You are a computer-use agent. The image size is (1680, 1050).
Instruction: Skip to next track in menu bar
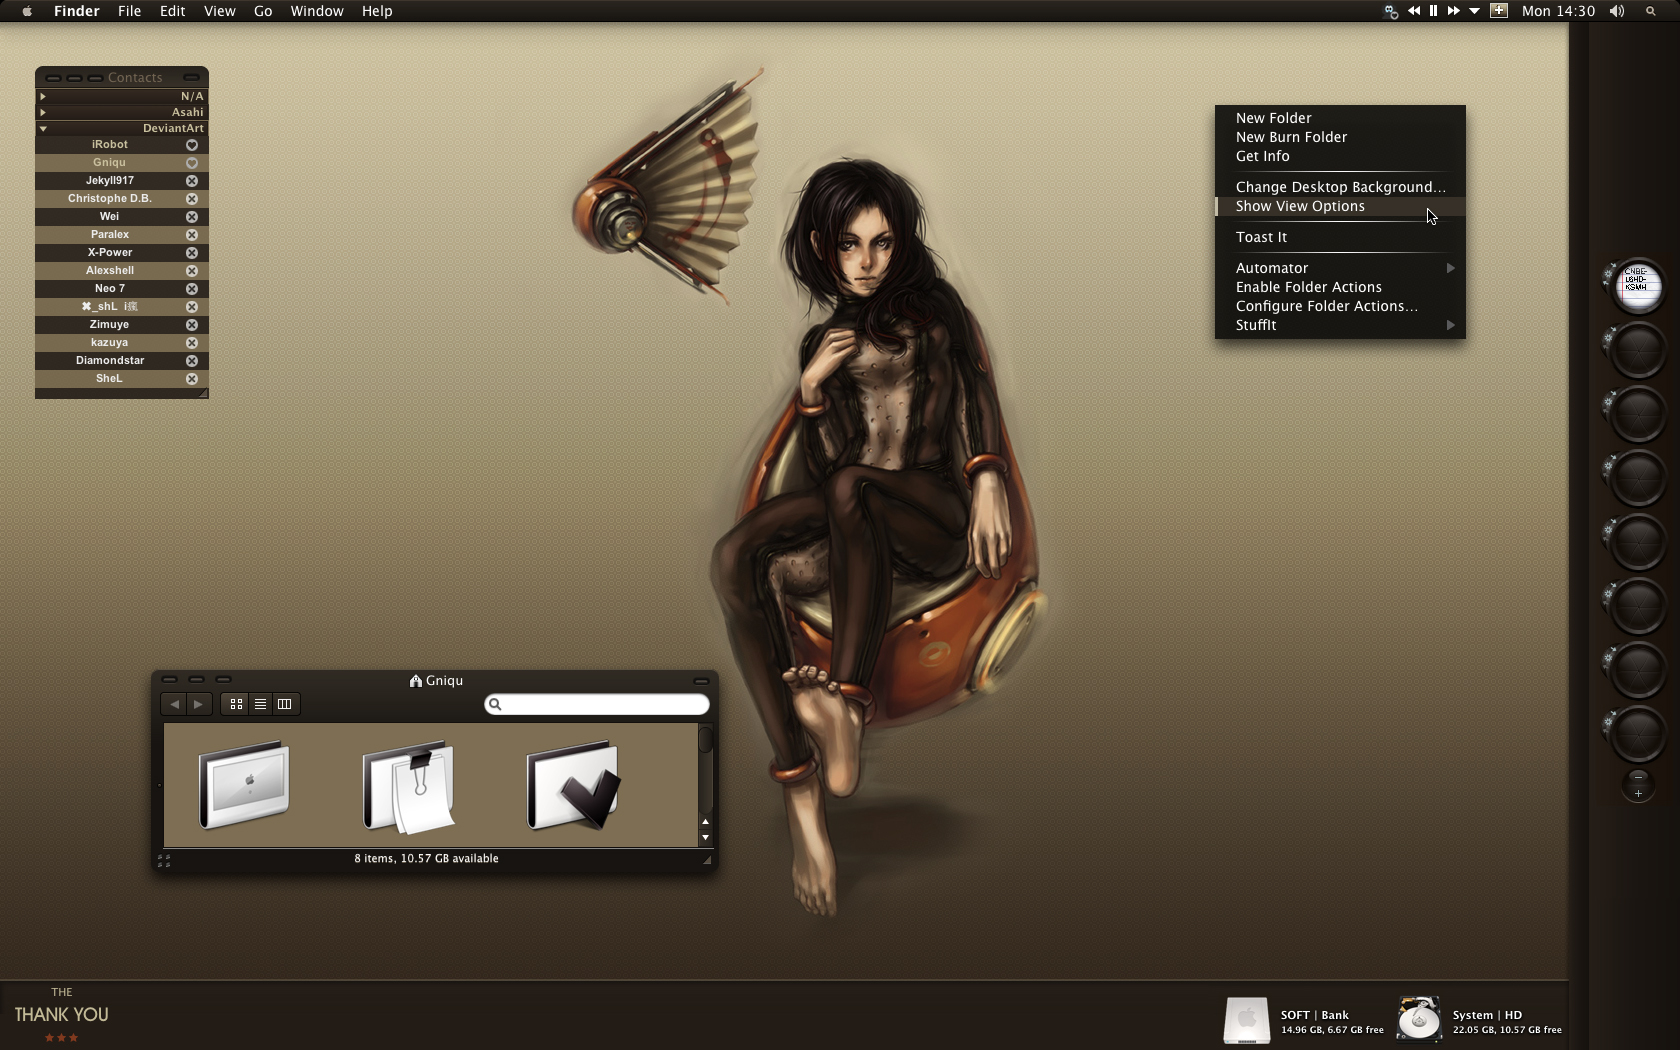[x=1453, y=11]
